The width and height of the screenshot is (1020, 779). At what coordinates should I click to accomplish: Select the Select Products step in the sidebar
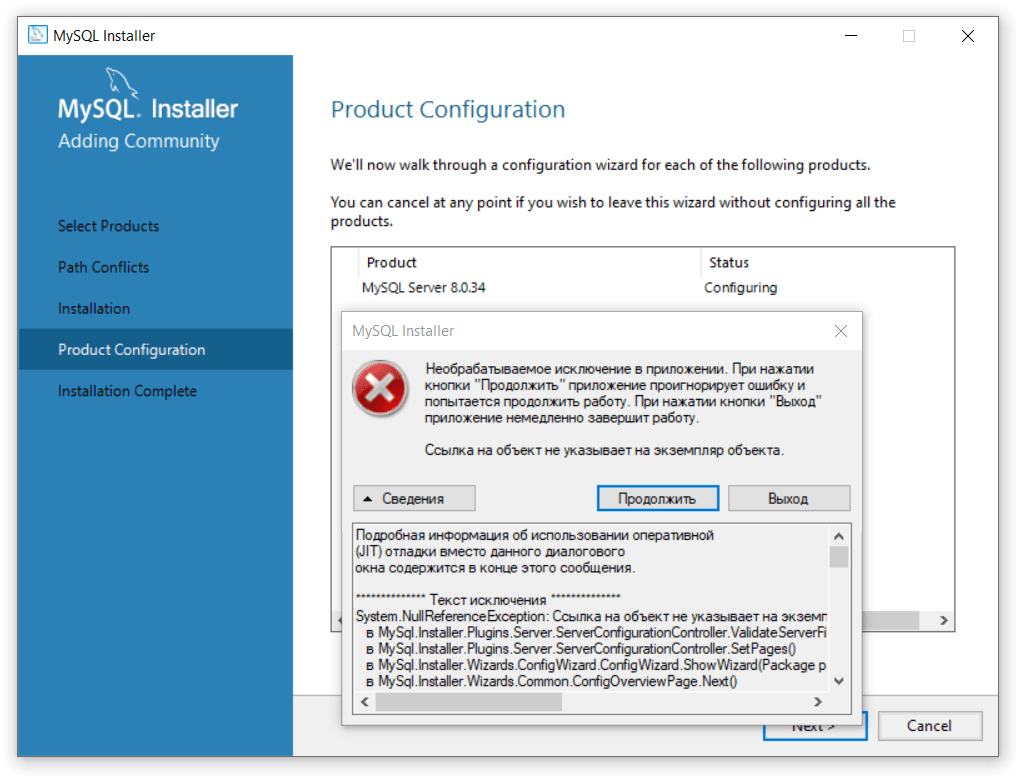pyautogui.click(x=108, y=226)
